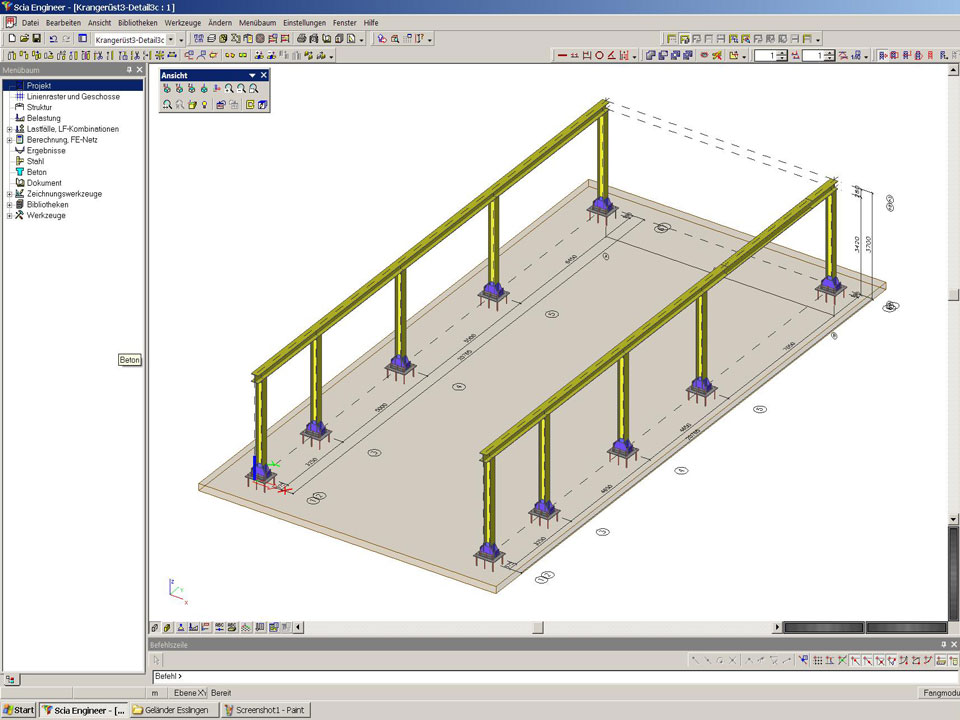
Task: Click the red circle draw icon
Action: (600, 56)
